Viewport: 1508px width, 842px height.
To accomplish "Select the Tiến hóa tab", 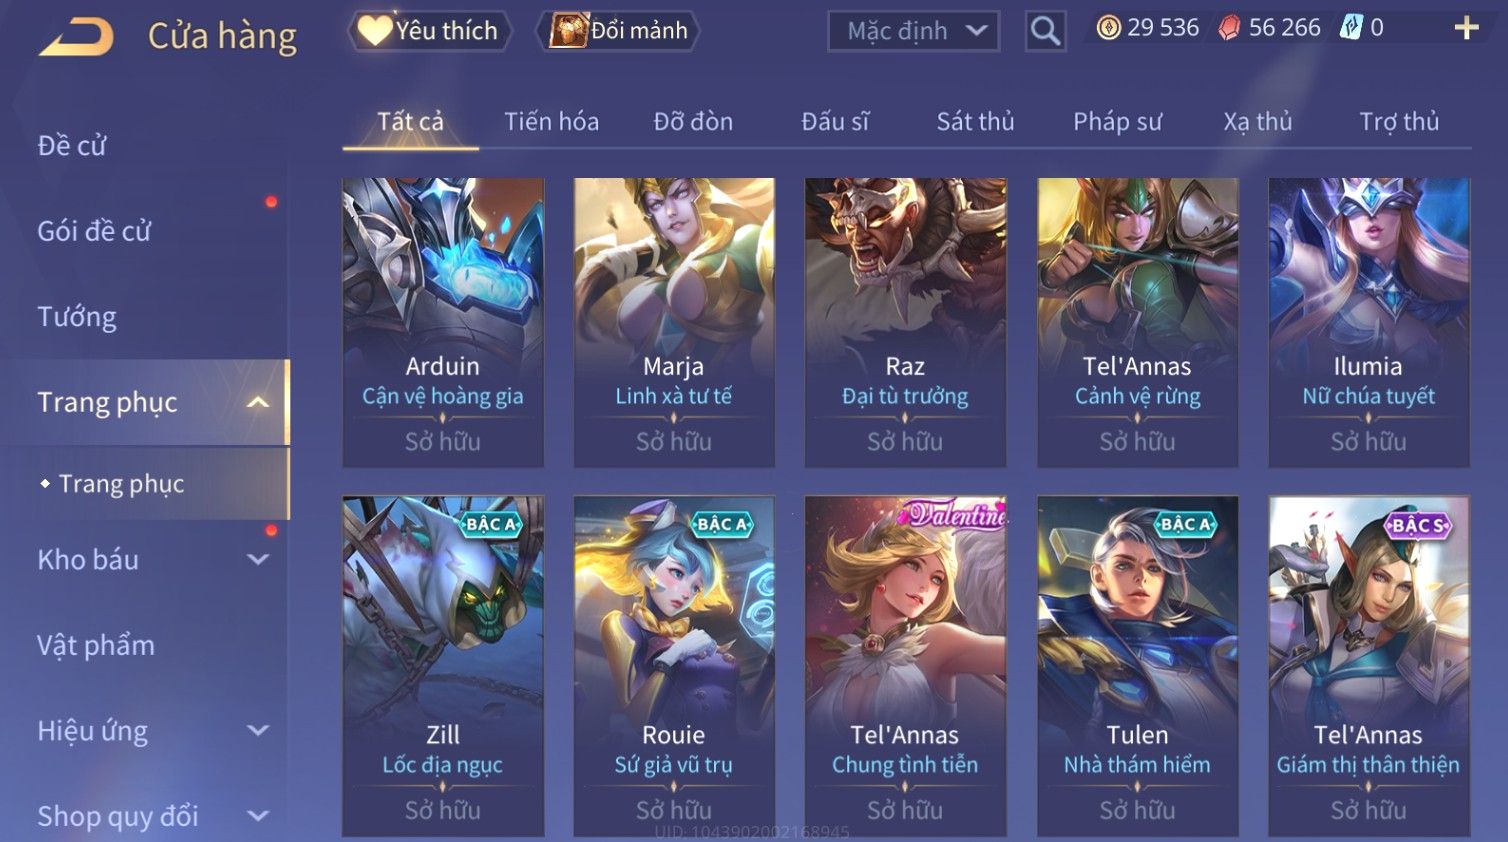I will (551, 122).
